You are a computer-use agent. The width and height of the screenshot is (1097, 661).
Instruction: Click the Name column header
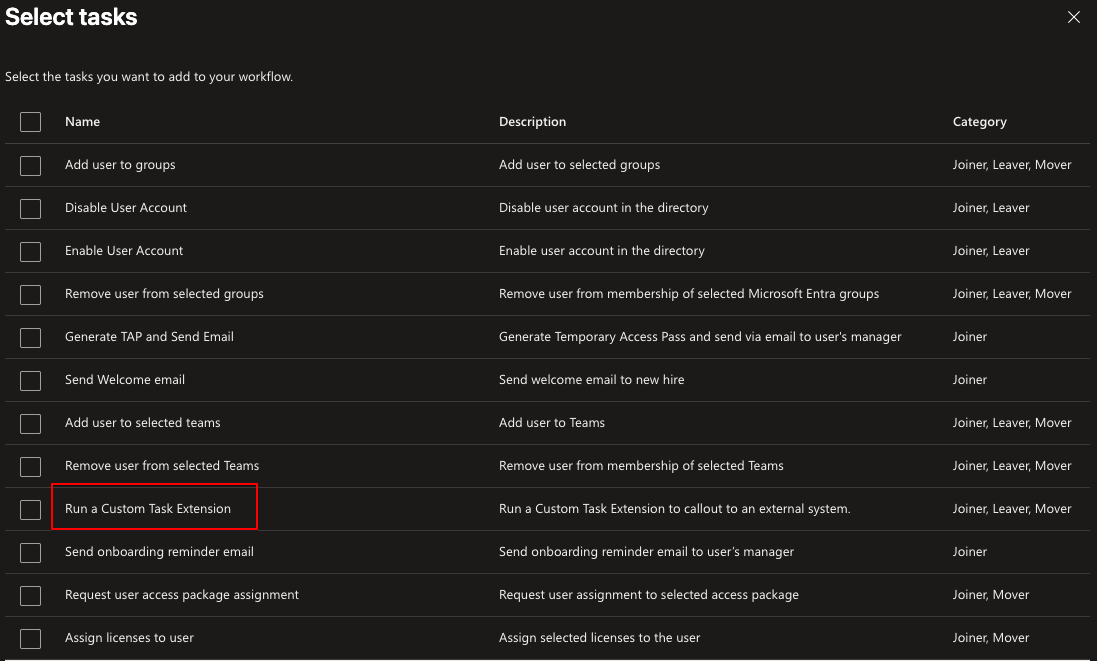83,122
